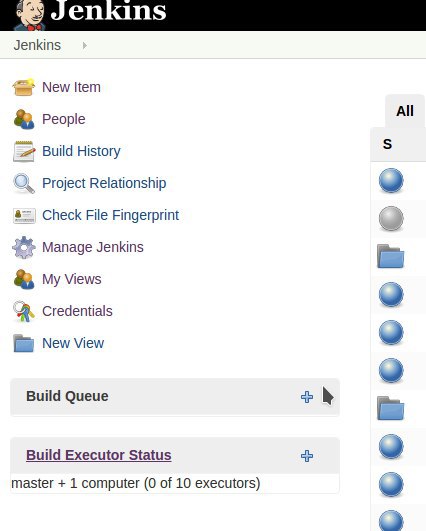This screenshot has height=531, width=426.
Task: Open the Manage Jenkins link
Action: tap(92, 247)
